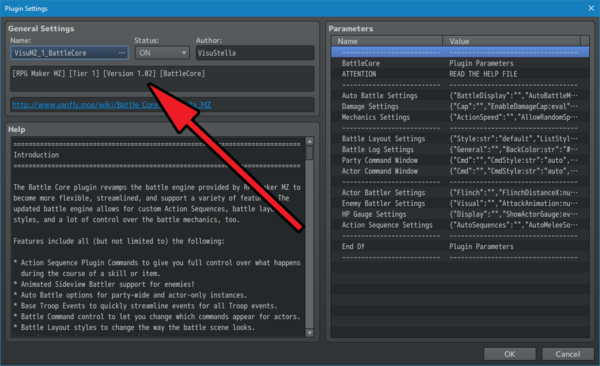
Task: Open the yanfly.moe wiki Battle Core link
Action: pos(111,105)
